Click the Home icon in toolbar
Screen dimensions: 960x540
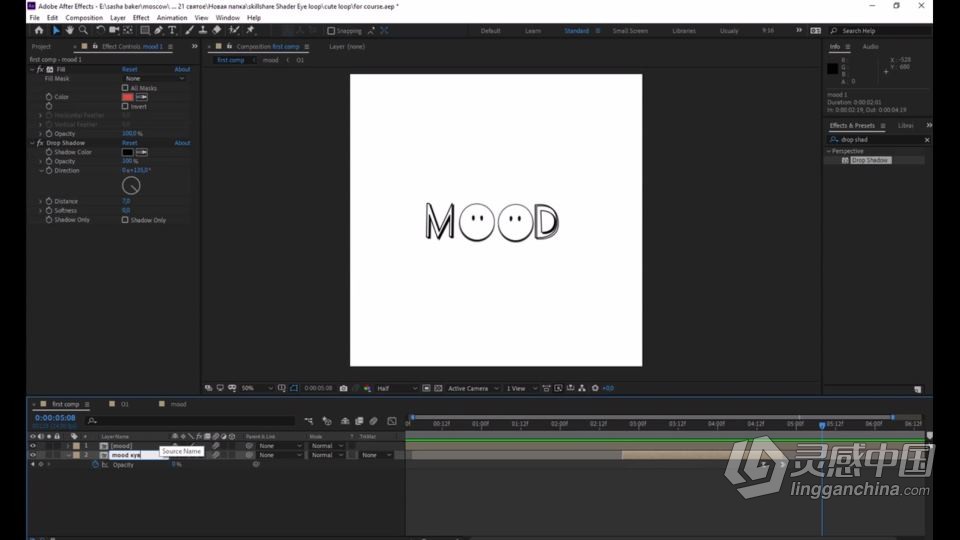tap(39, 30)
